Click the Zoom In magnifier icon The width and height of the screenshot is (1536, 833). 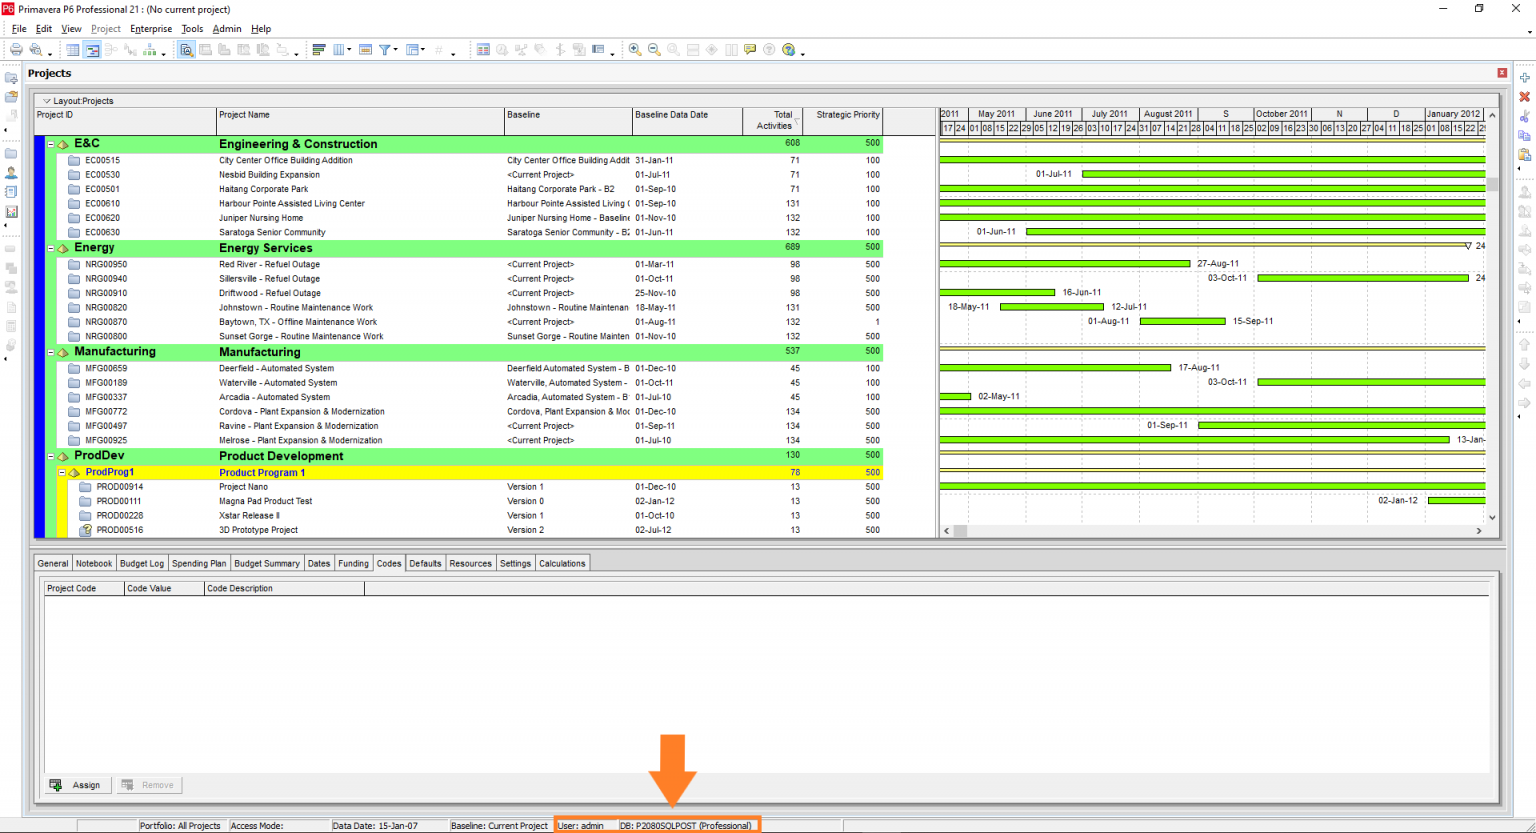pos(634,49)
